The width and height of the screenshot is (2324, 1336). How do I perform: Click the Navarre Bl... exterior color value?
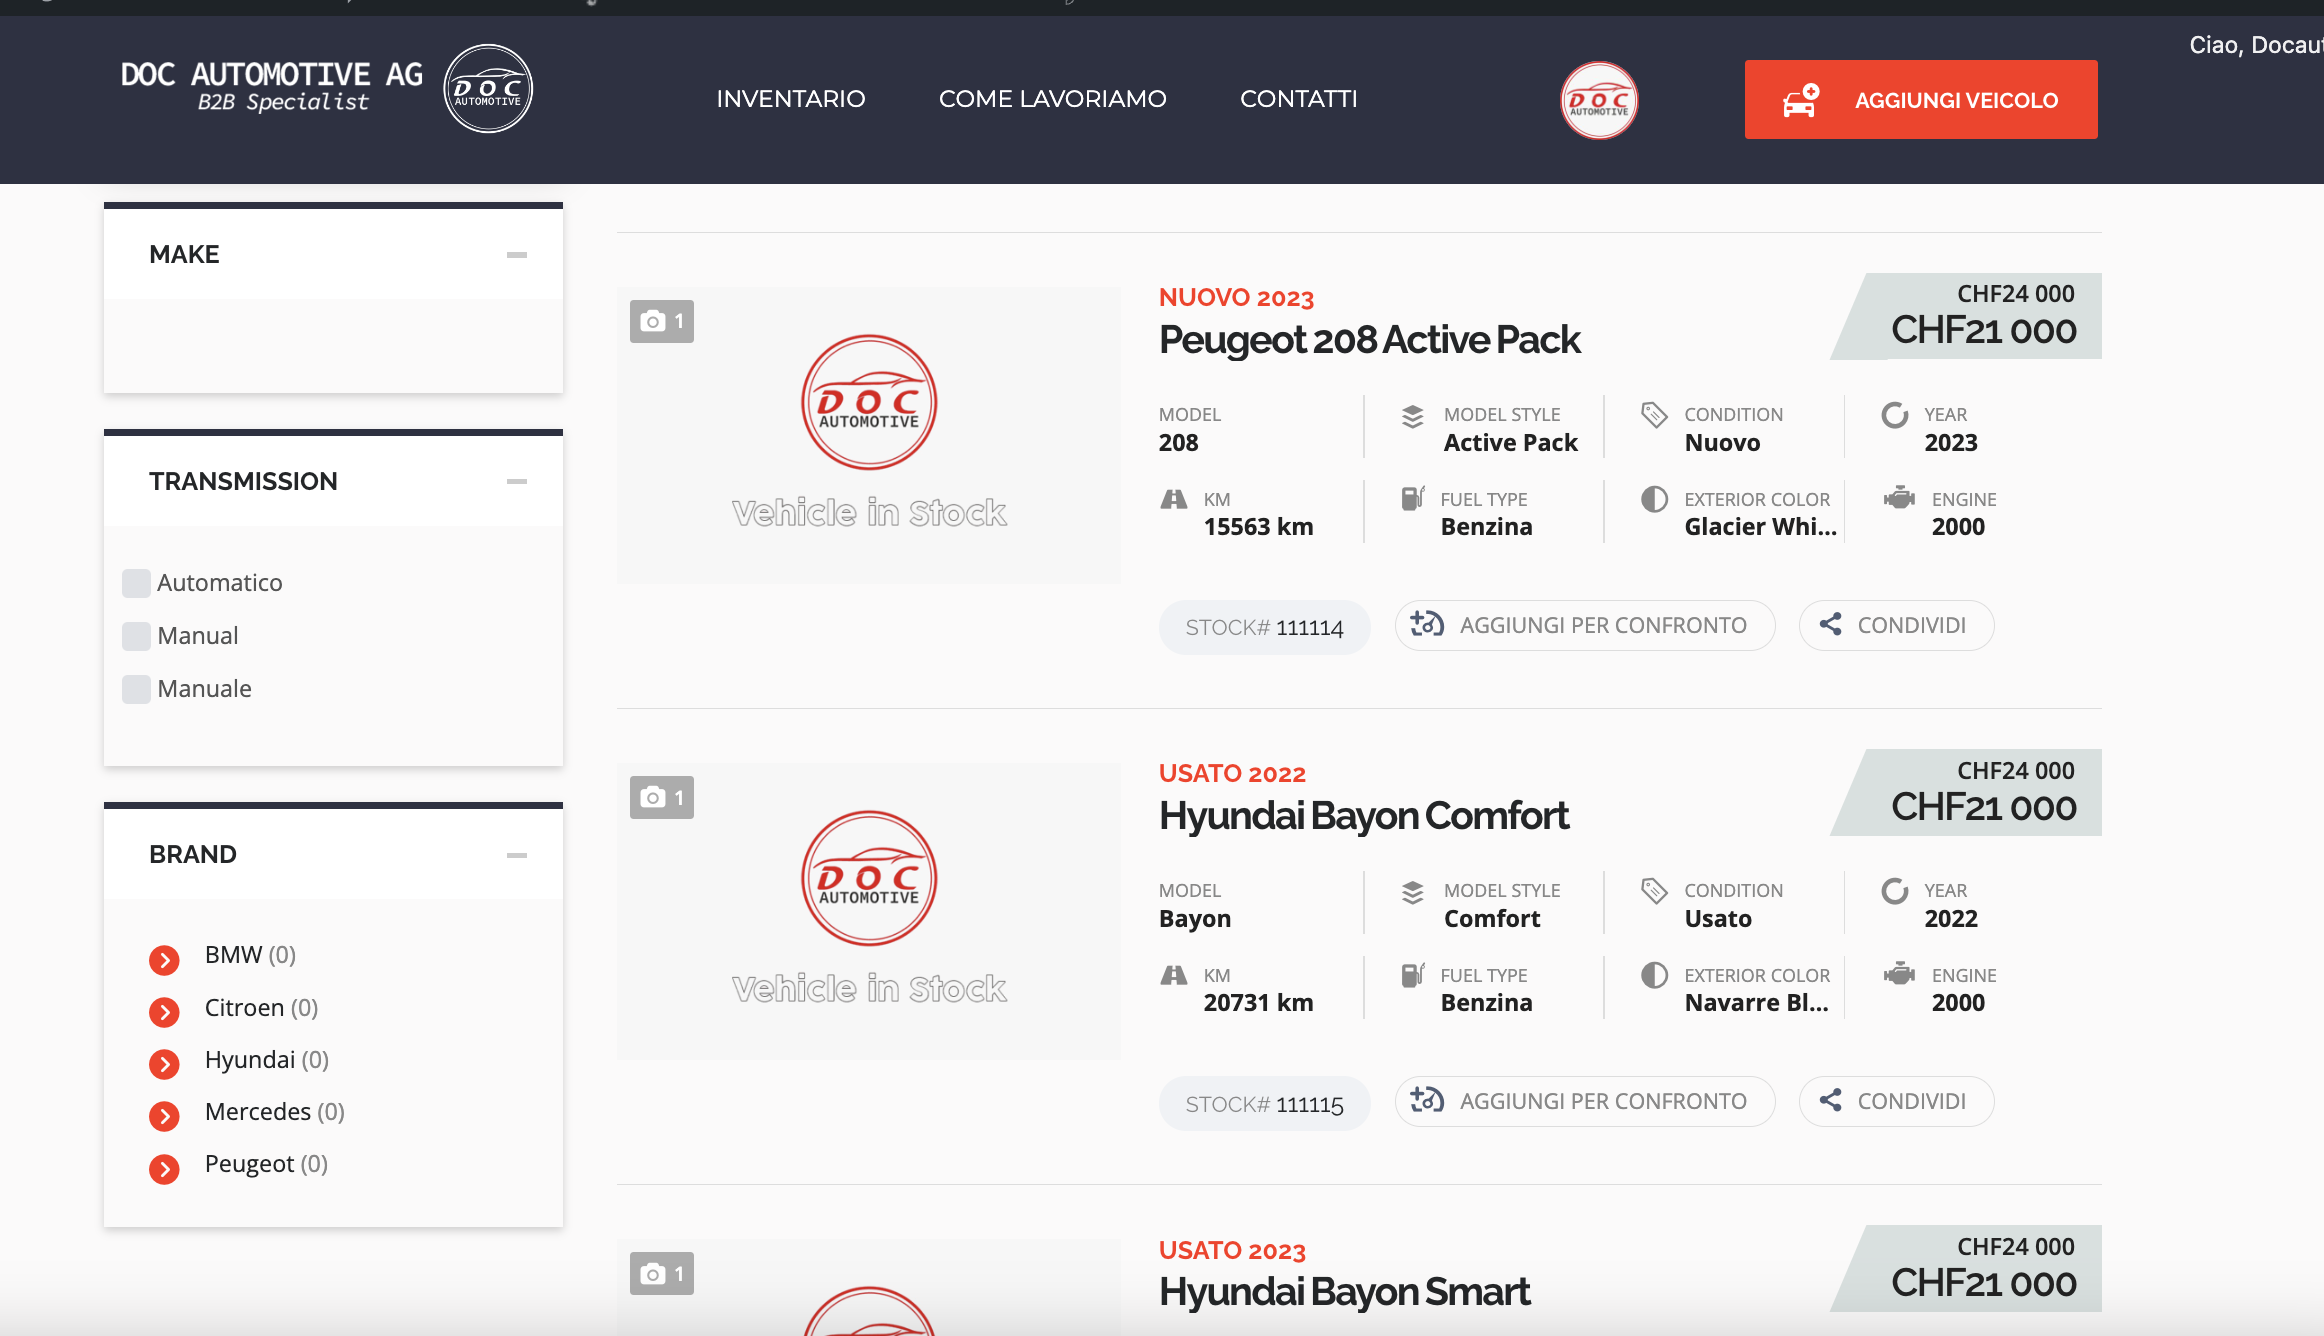[x=1756, y=1003]
